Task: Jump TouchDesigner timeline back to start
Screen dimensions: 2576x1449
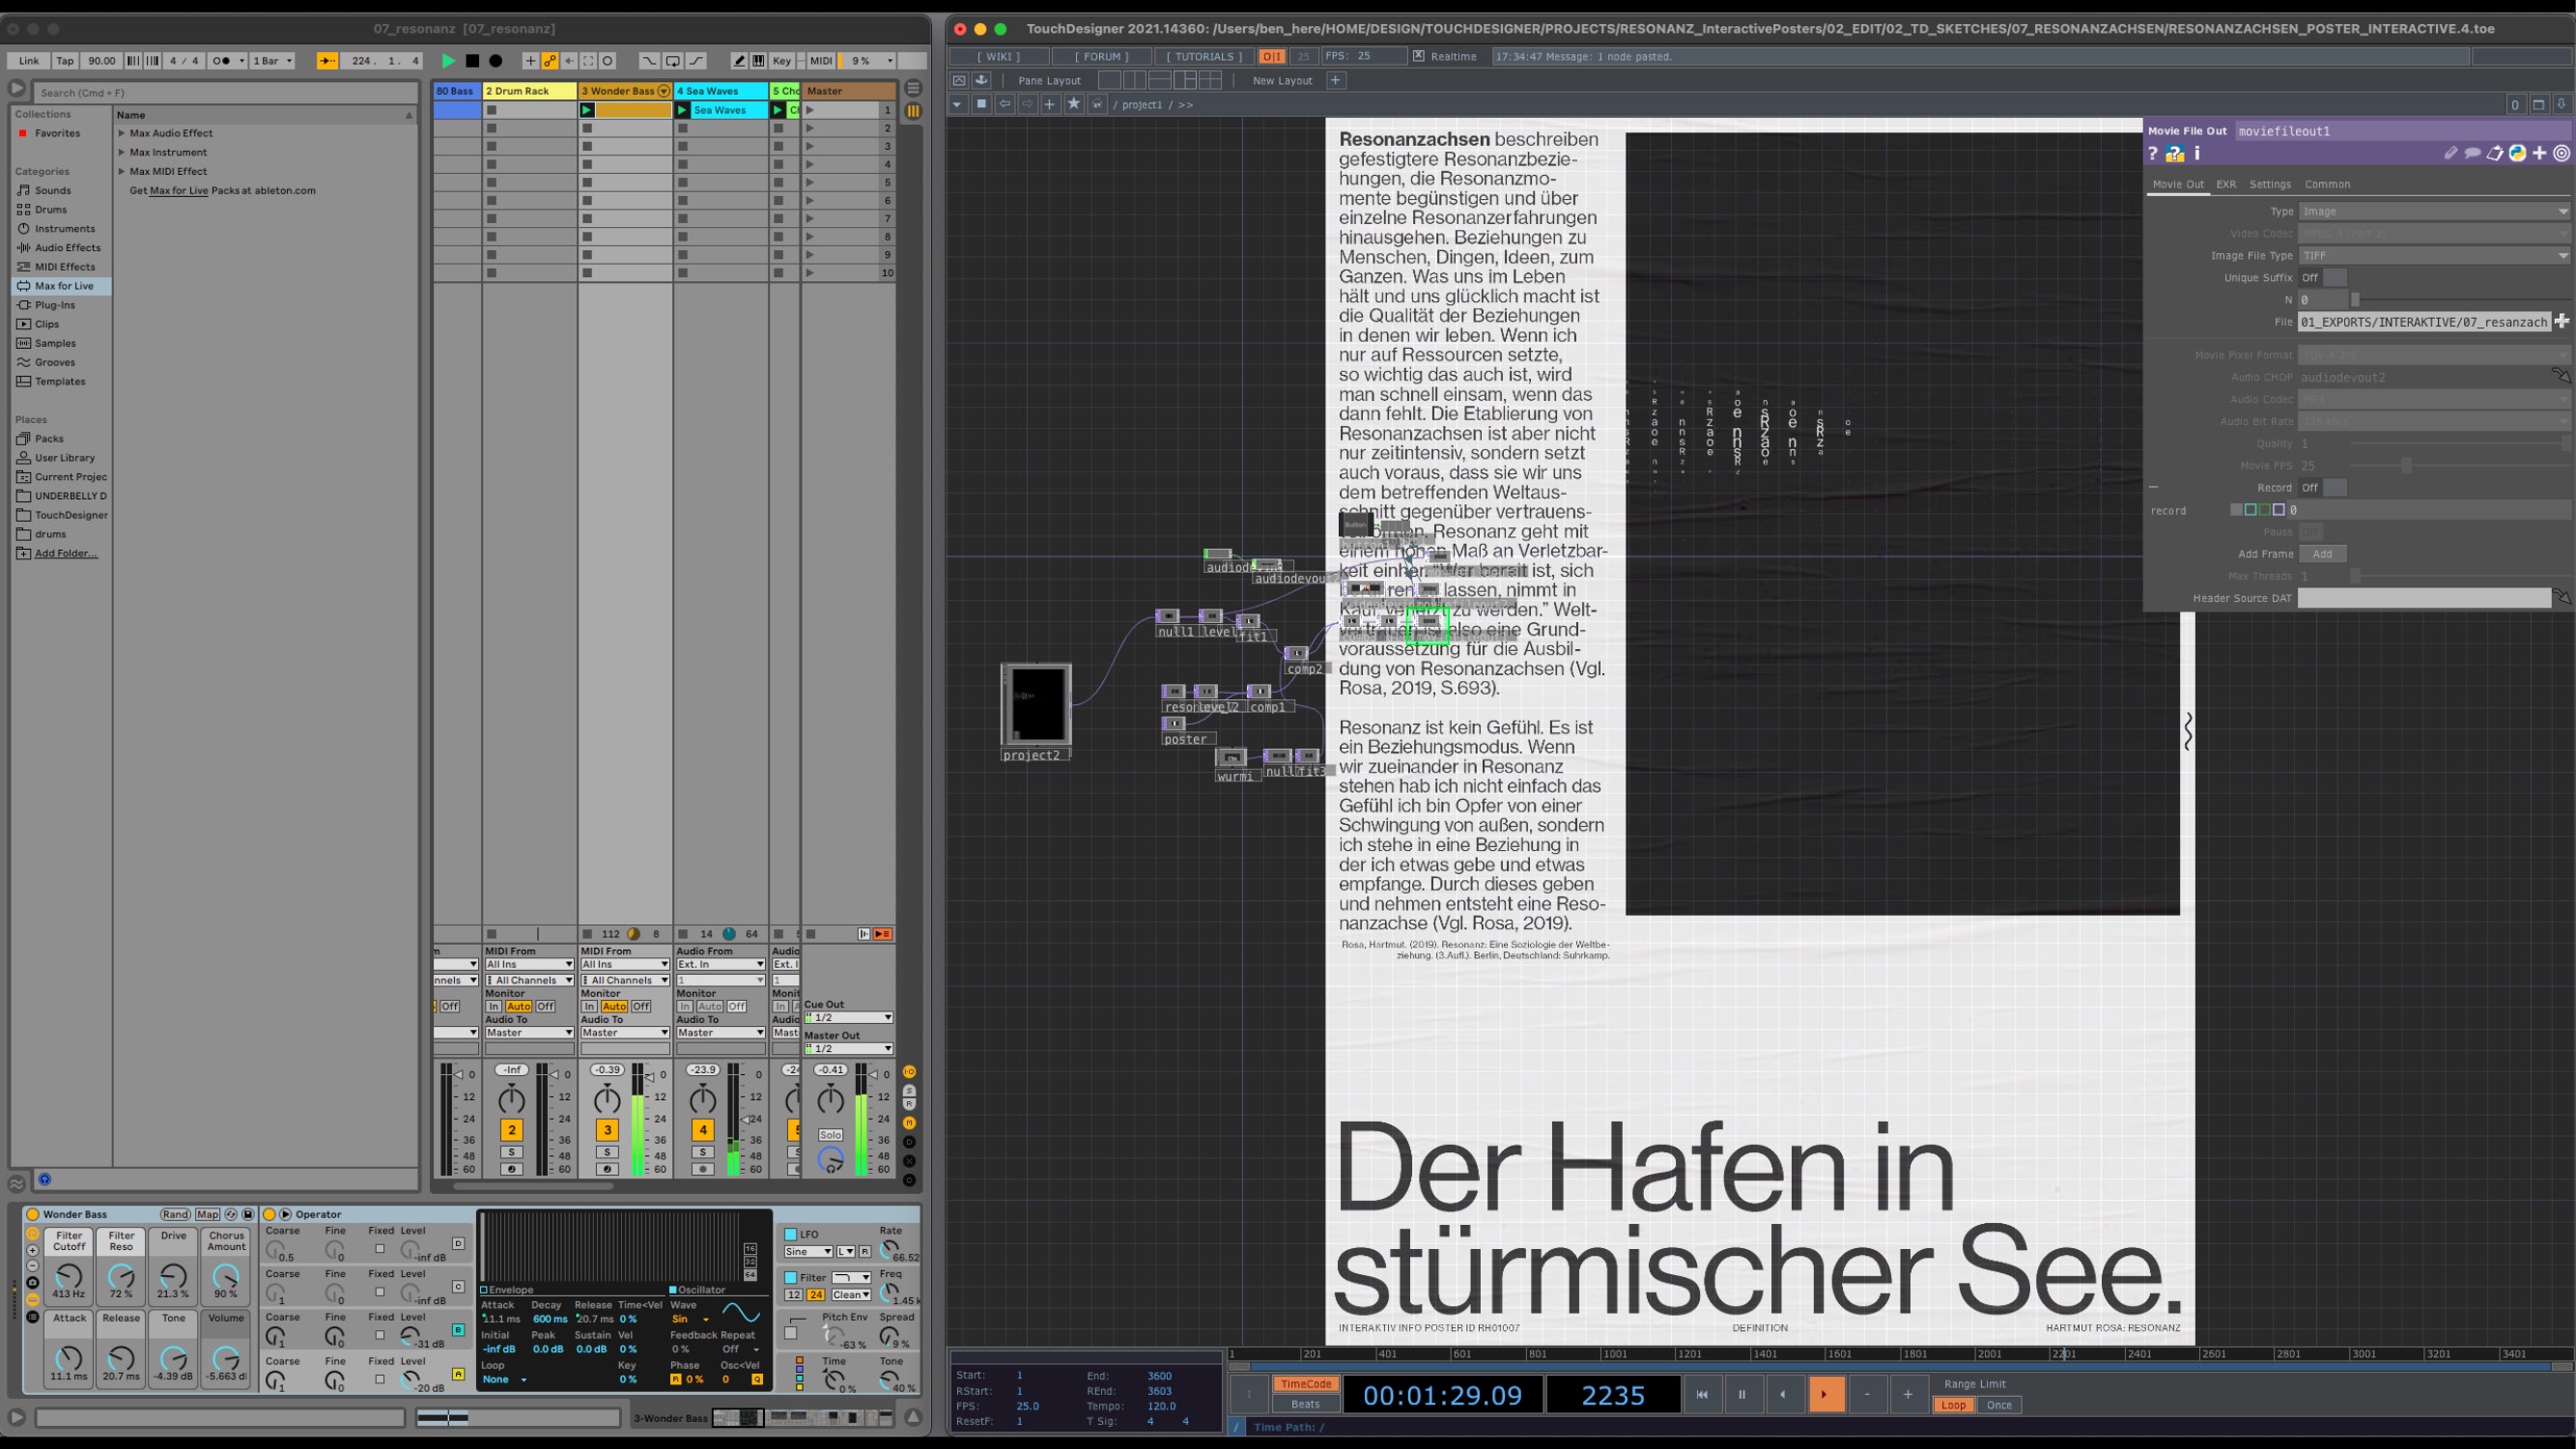Action: pyautogui.click(x=1701, y=1394)
